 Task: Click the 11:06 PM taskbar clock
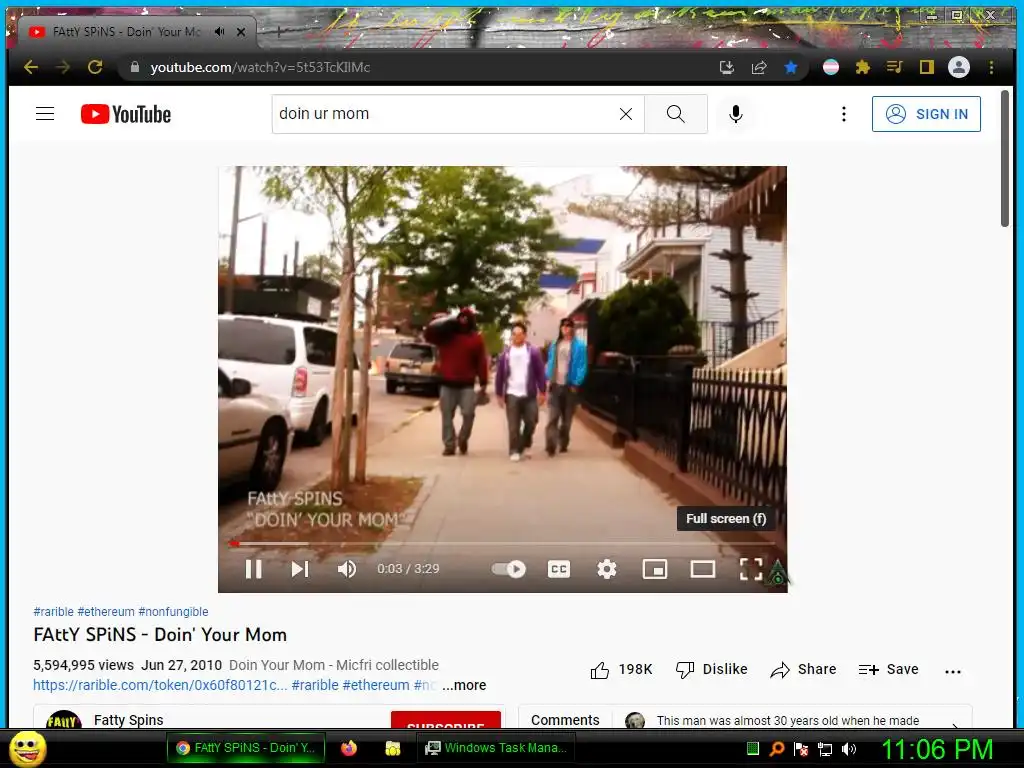pos(936,749)
